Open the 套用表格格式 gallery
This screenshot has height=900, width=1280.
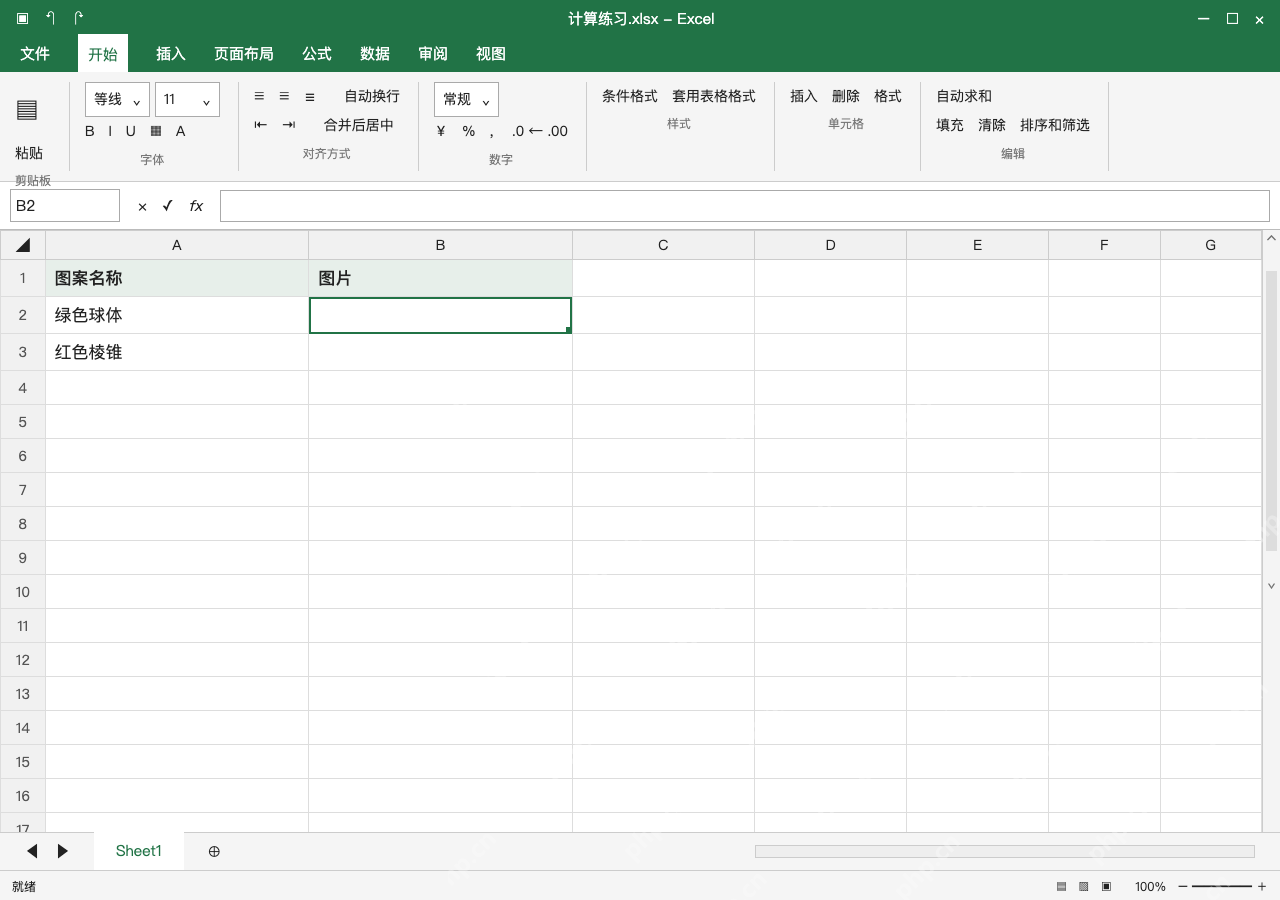(x=714, y=96)
